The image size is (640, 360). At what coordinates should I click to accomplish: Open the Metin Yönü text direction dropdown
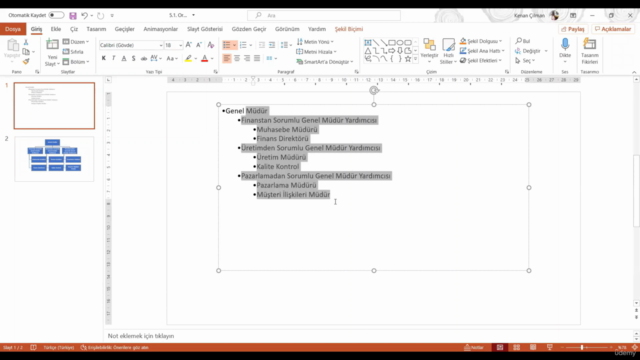pyautogui.click(x=315, y=42)
